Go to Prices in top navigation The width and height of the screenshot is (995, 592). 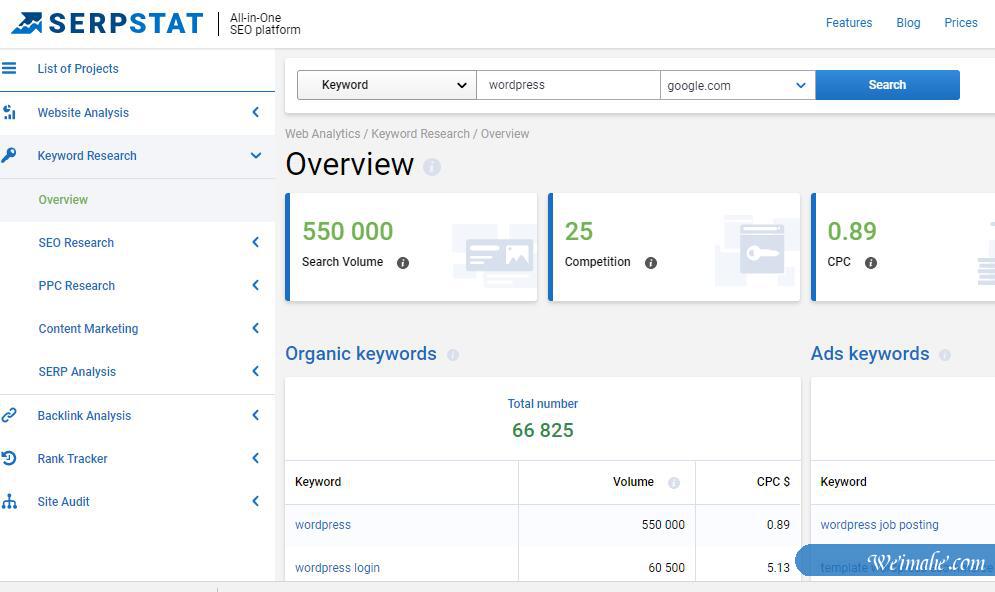pyautogui.click(x=960, y=23)
